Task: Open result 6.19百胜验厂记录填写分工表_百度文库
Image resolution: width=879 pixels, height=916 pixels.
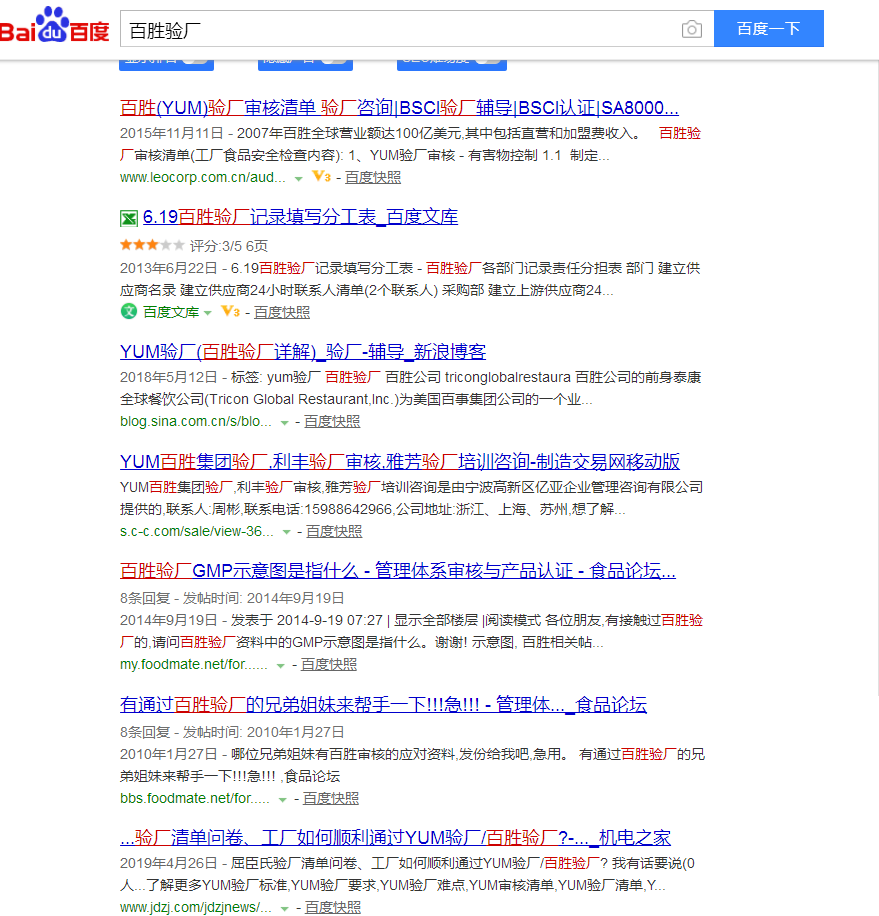Action: 300,217
